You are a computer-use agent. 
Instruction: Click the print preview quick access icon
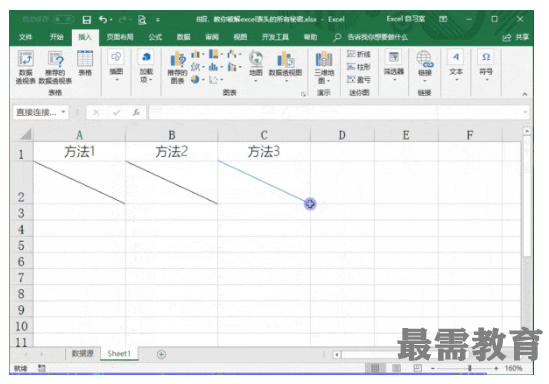[x=142, y=20]
